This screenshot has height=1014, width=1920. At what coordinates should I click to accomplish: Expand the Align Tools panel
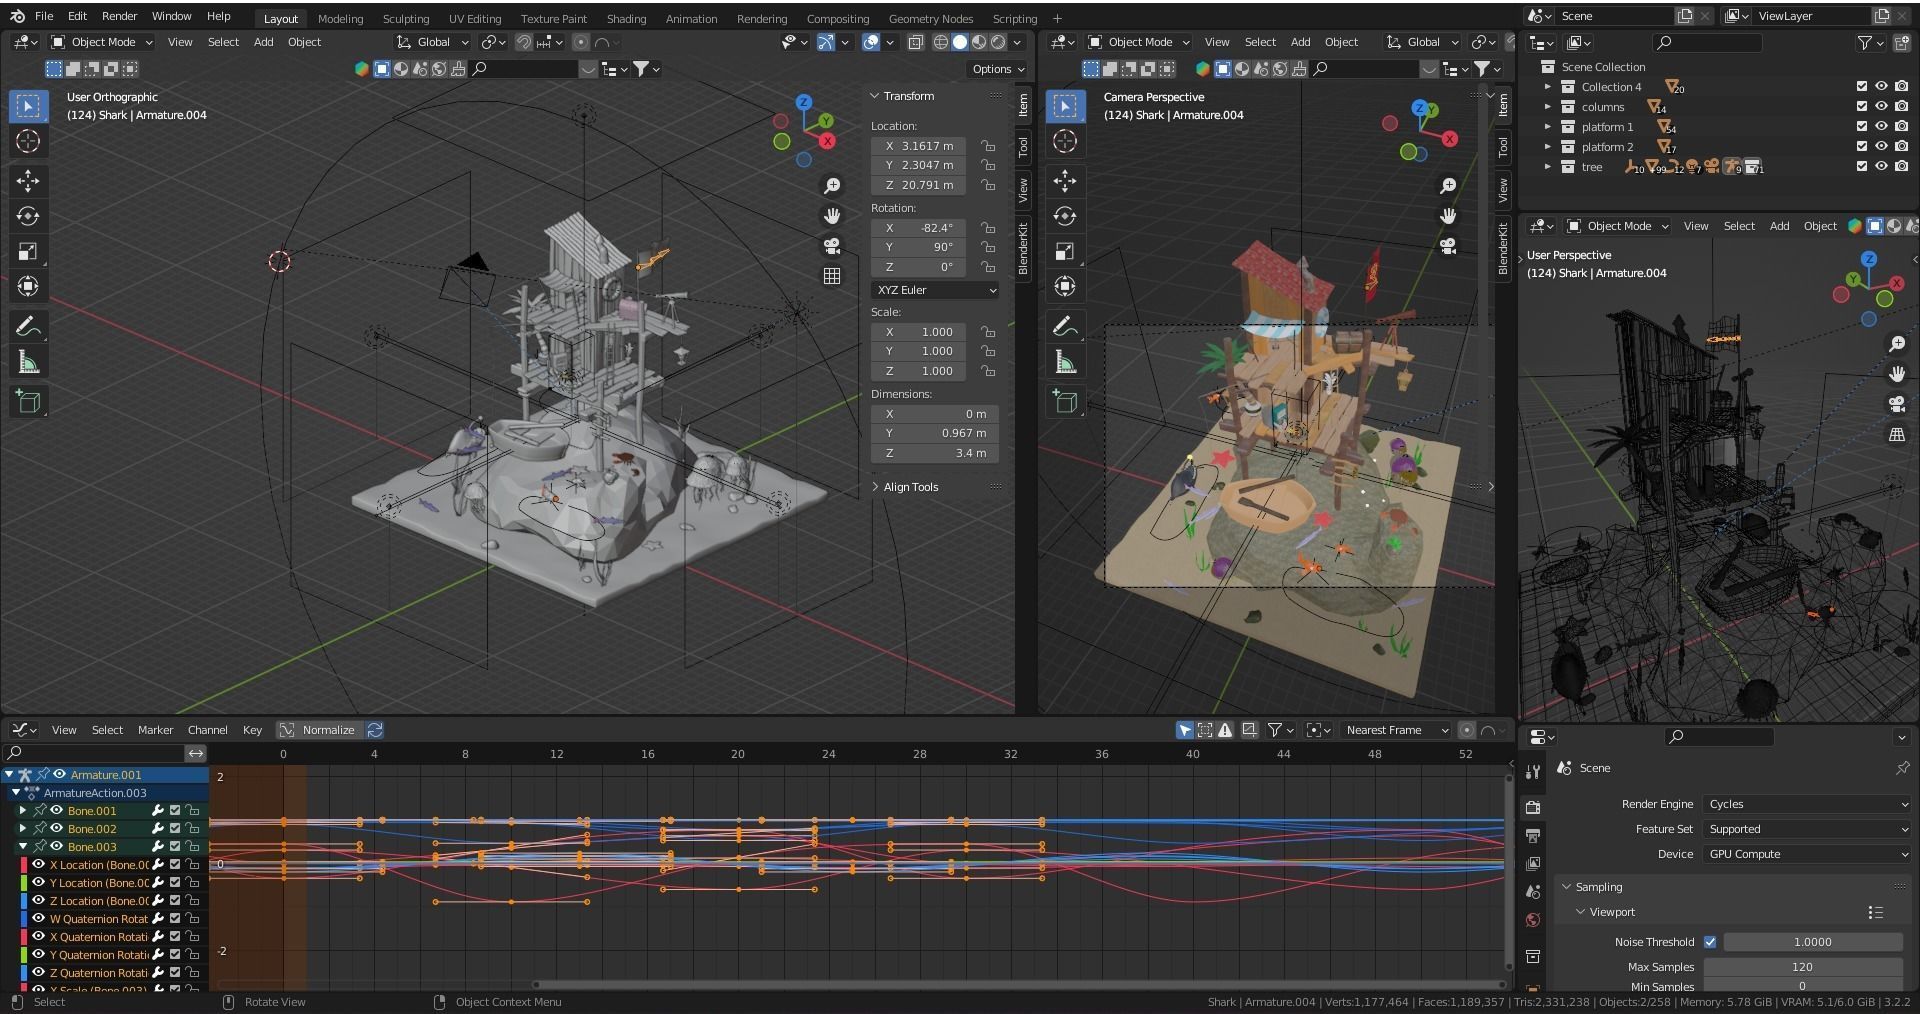(910, 487)
